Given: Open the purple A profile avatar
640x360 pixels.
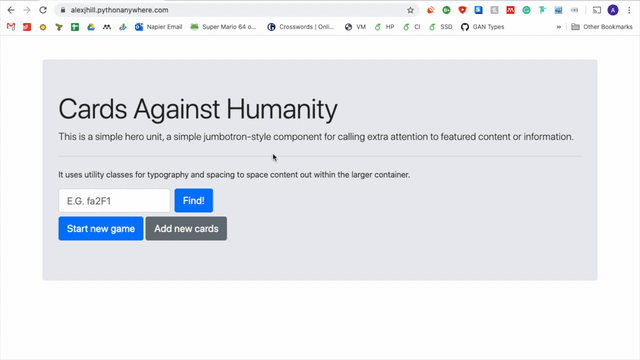Looking at the screenshot, I should [x=613, y=10].
